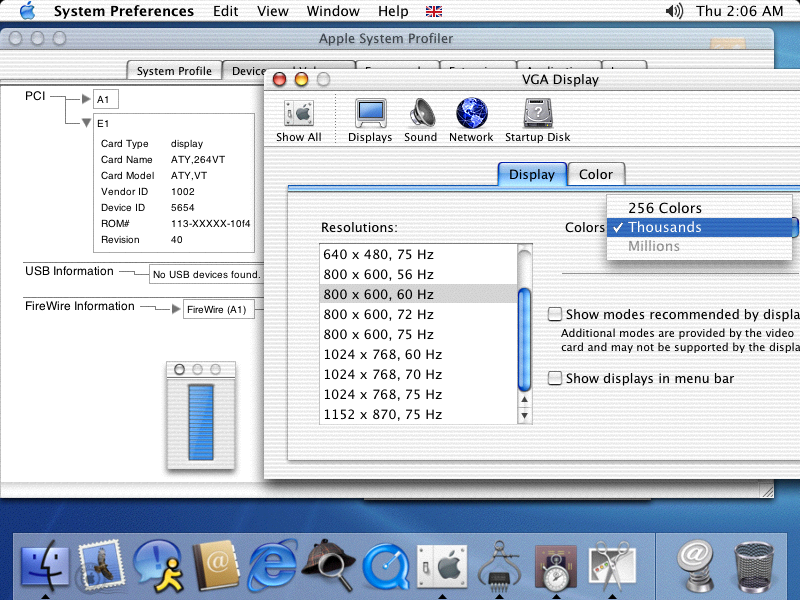The image size is (800, 600).
Task: Pick the greyed Millions colors option
Action: tap(699, 246)
